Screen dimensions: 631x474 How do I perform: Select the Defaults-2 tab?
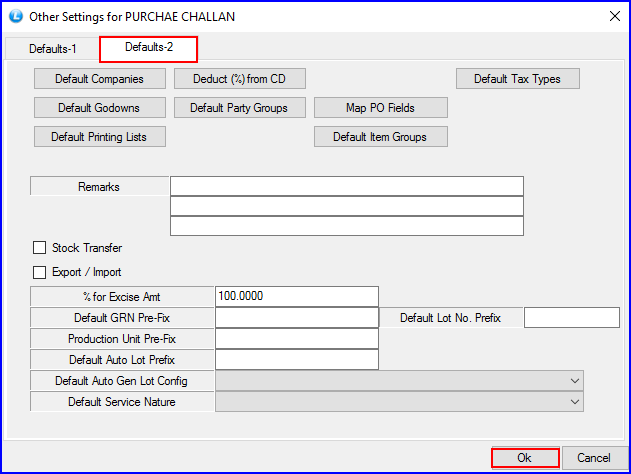point(148,47)
